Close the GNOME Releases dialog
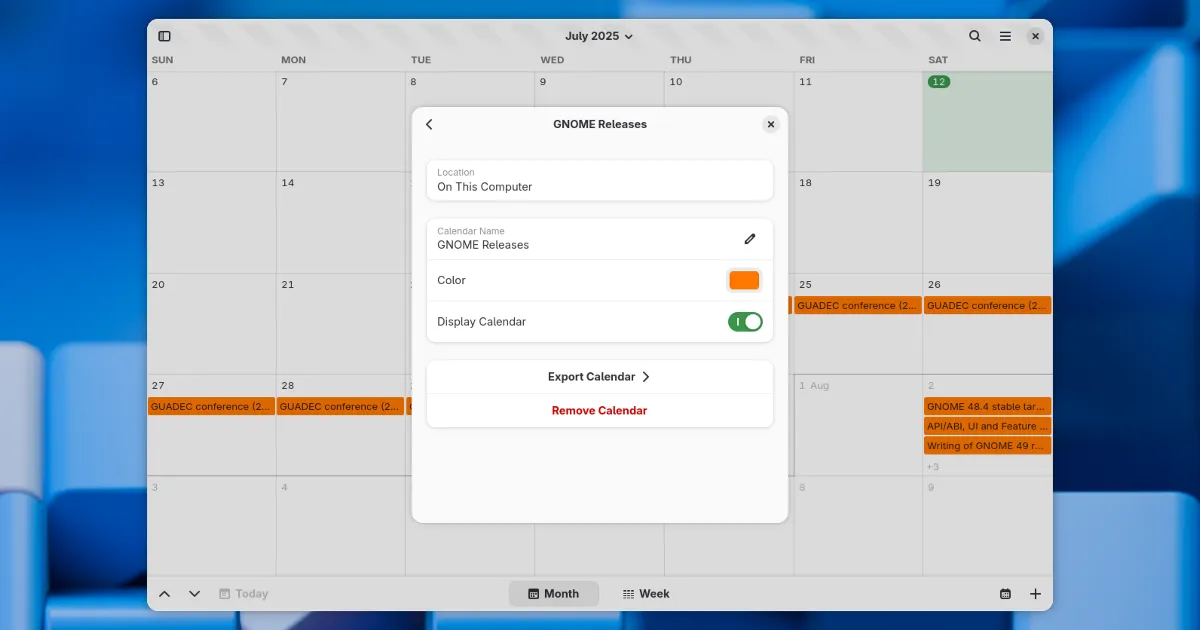Viewport: 1200px width, 630px height. tap(771, 124)
